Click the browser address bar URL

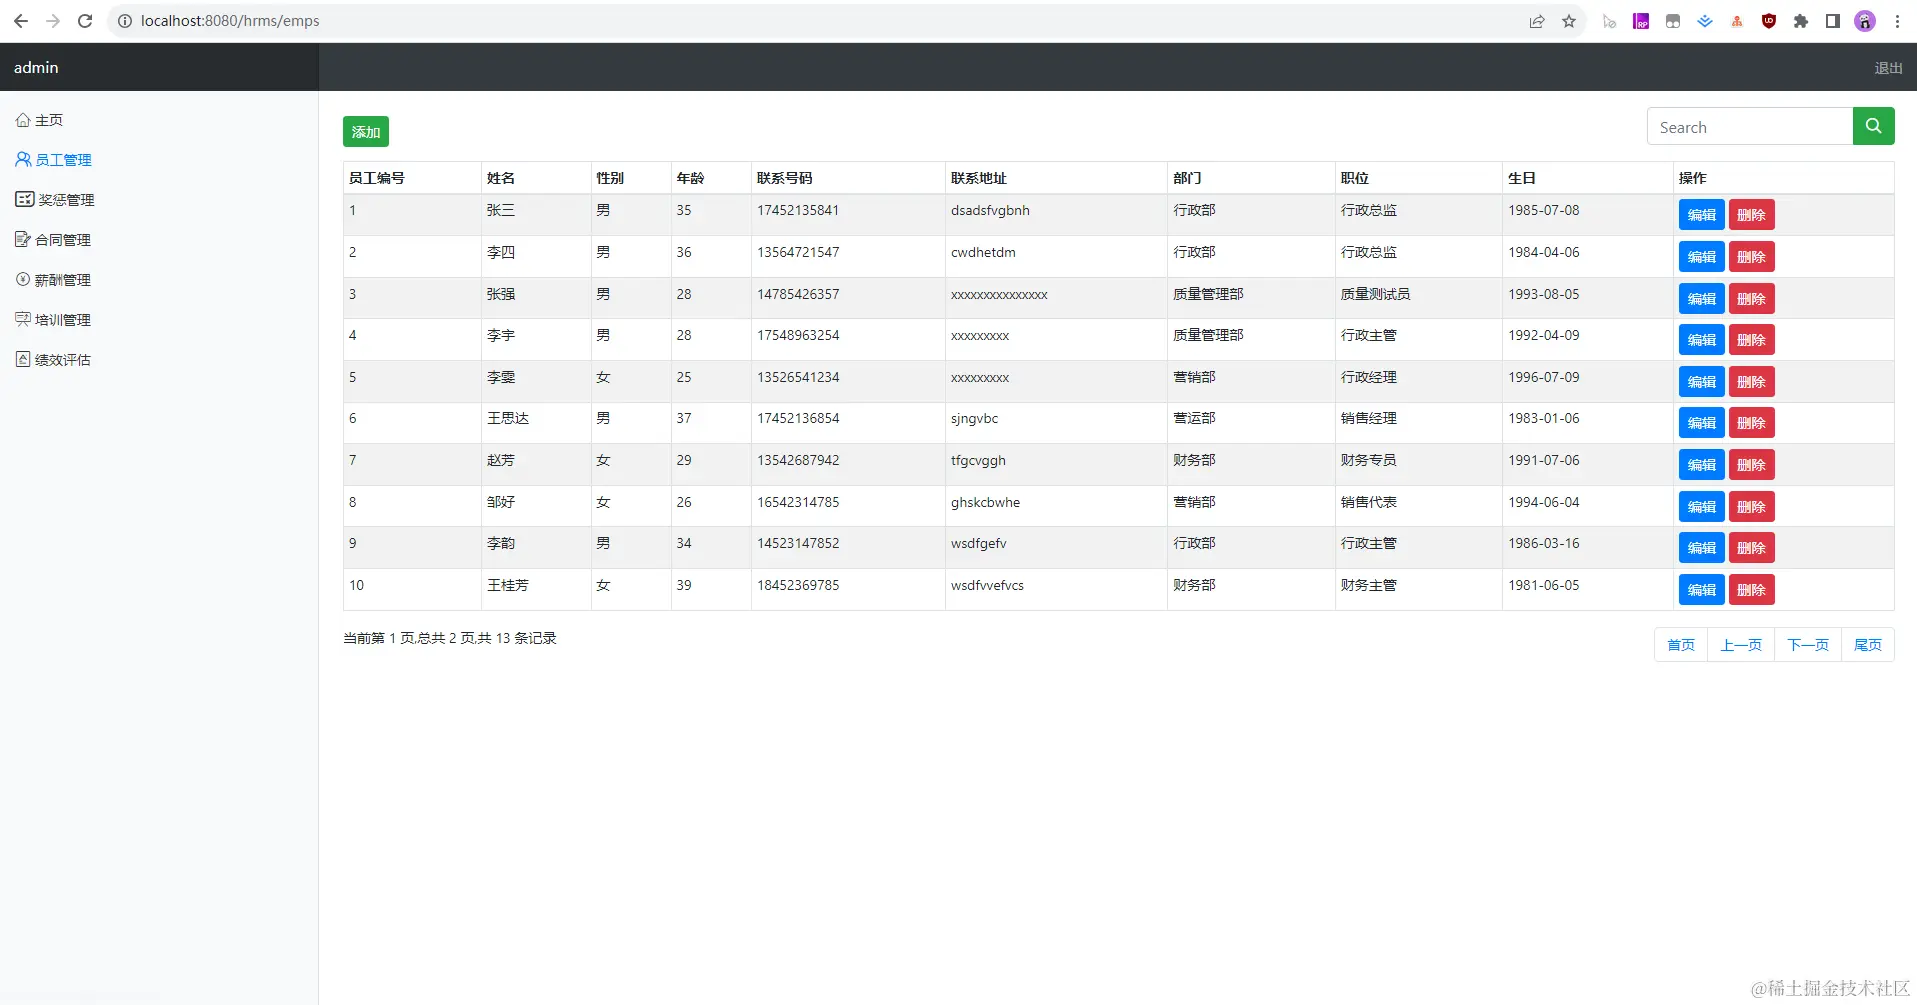(230, 21)
